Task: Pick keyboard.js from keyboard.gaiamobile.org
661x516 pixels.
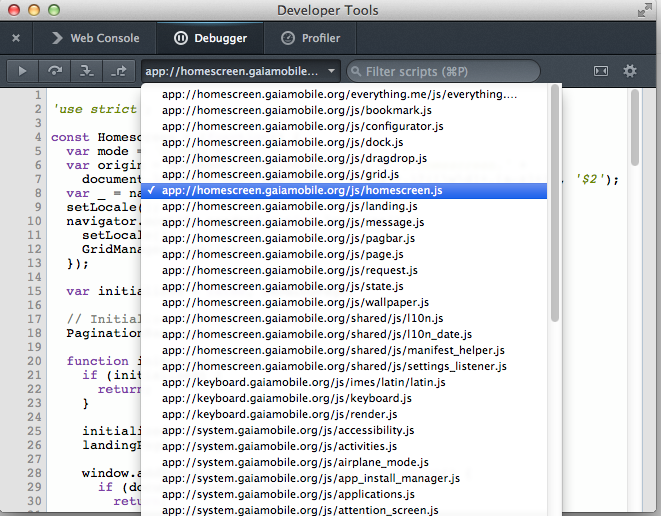Action: pos(344,398)
